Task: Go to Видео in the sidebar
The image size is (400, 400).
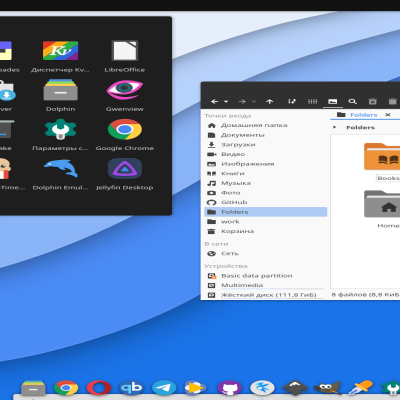Action: [x=265, y=154]
